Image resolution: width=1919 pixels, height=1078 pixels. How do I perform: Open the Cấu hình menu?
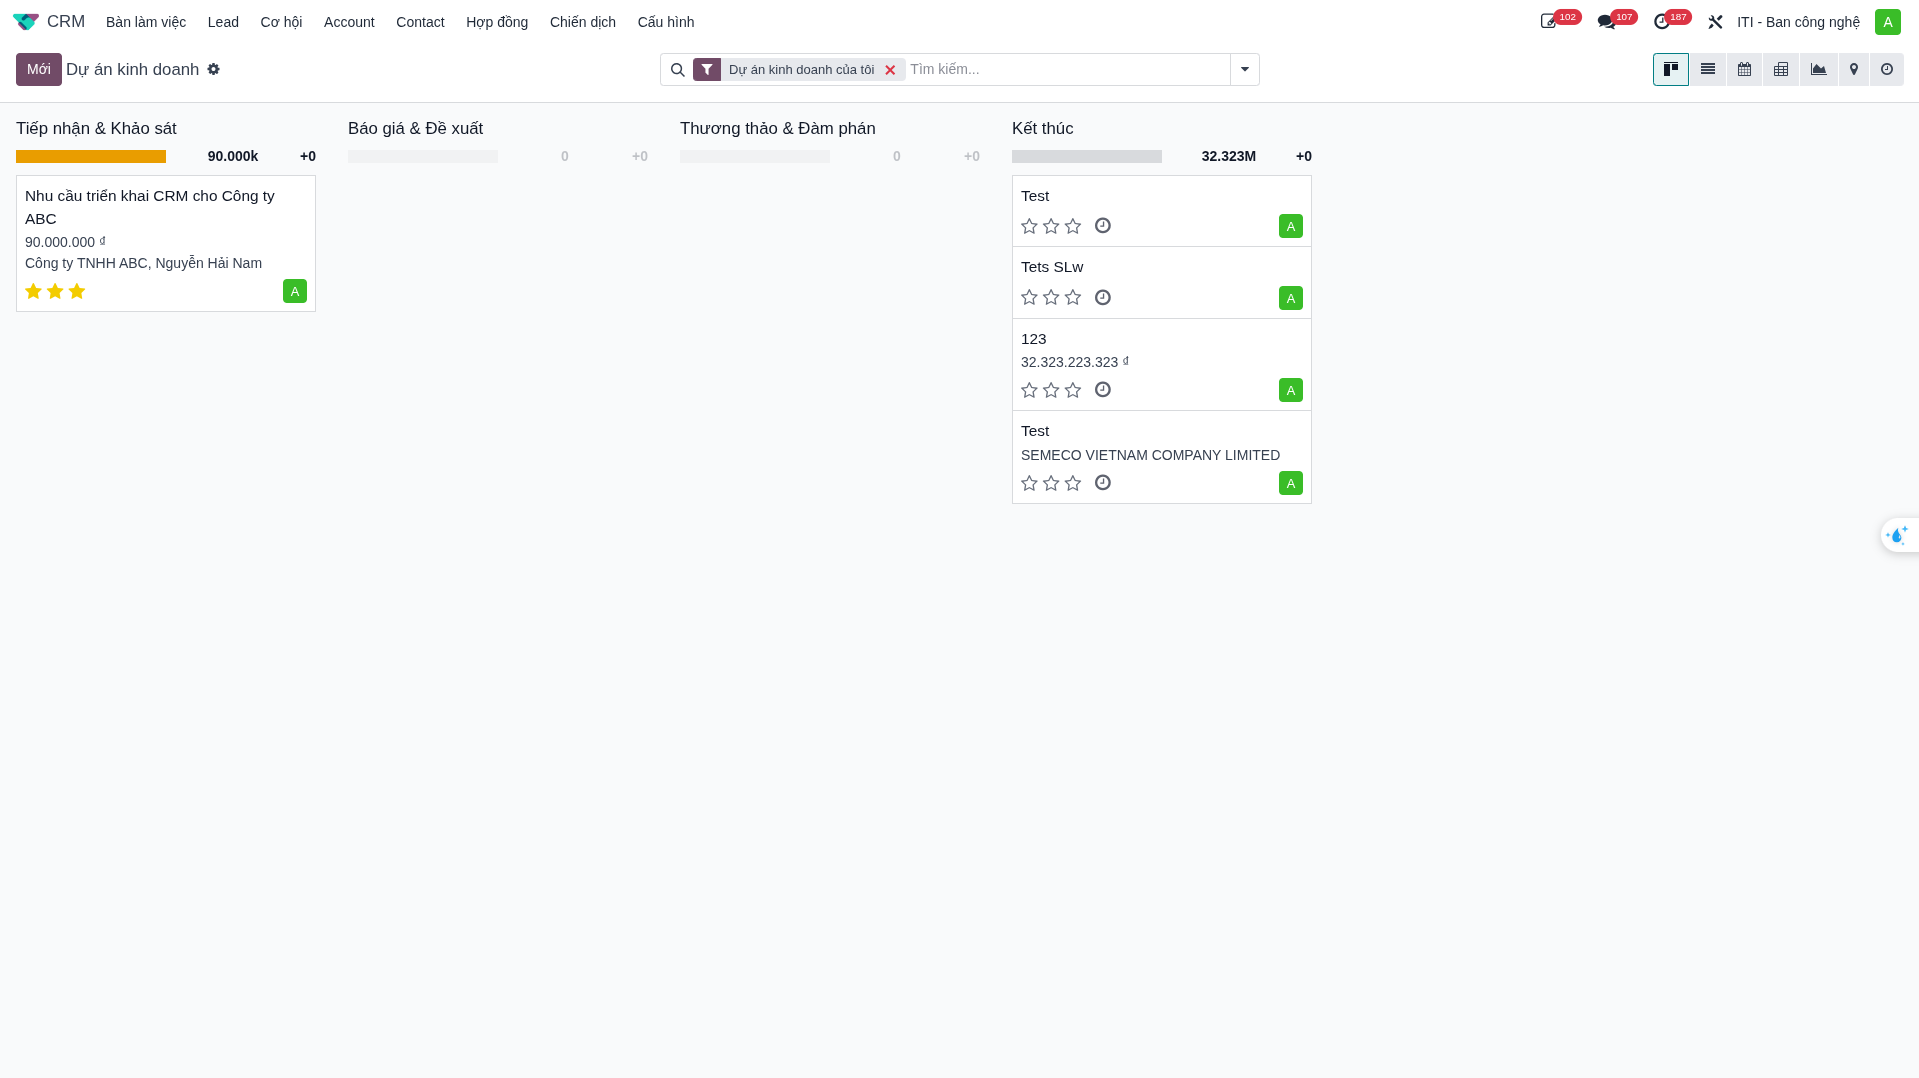665,22
